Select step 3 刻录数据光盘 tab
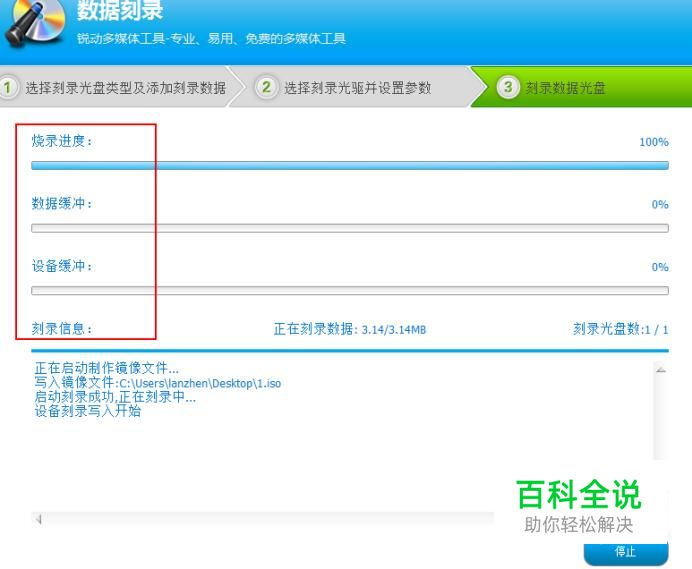Screen dimensions: 692x569 tap(583, 87)
